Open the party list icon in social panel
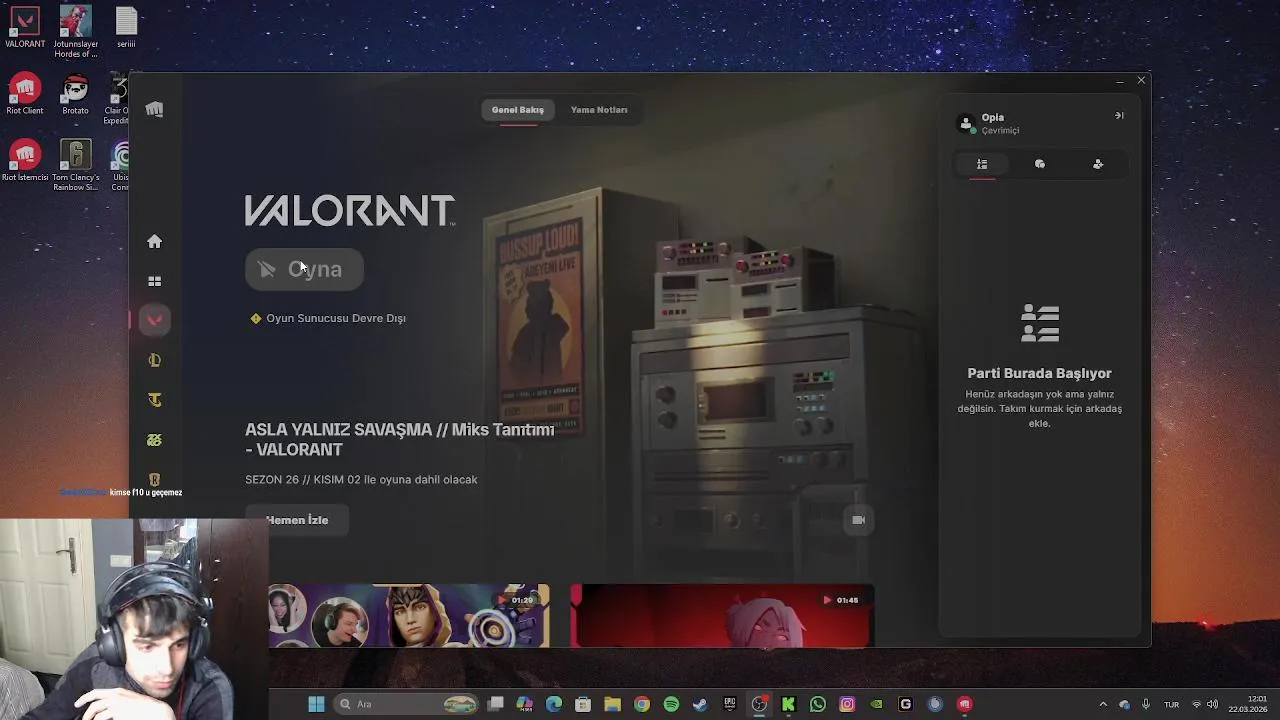The image size is (1280, 720). [982, 164]
